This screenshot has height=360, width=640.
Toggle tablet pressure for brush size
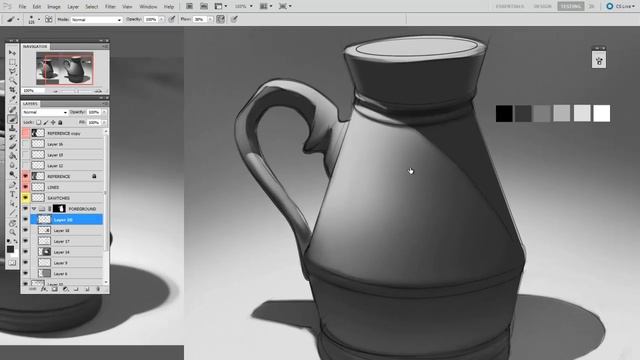tap(234, 19)
